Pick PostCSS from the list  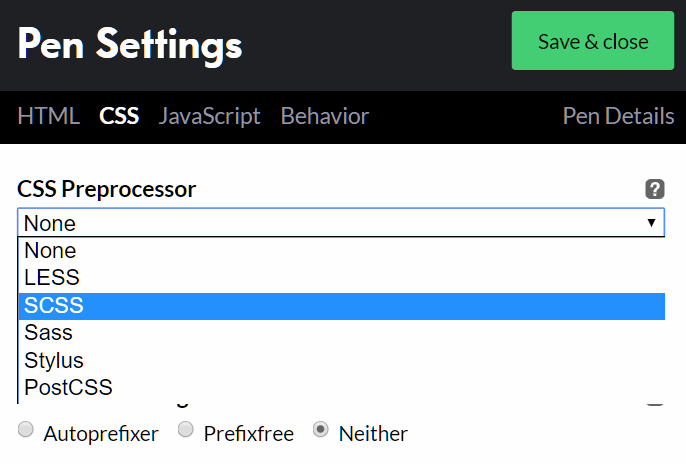(69, 387)
